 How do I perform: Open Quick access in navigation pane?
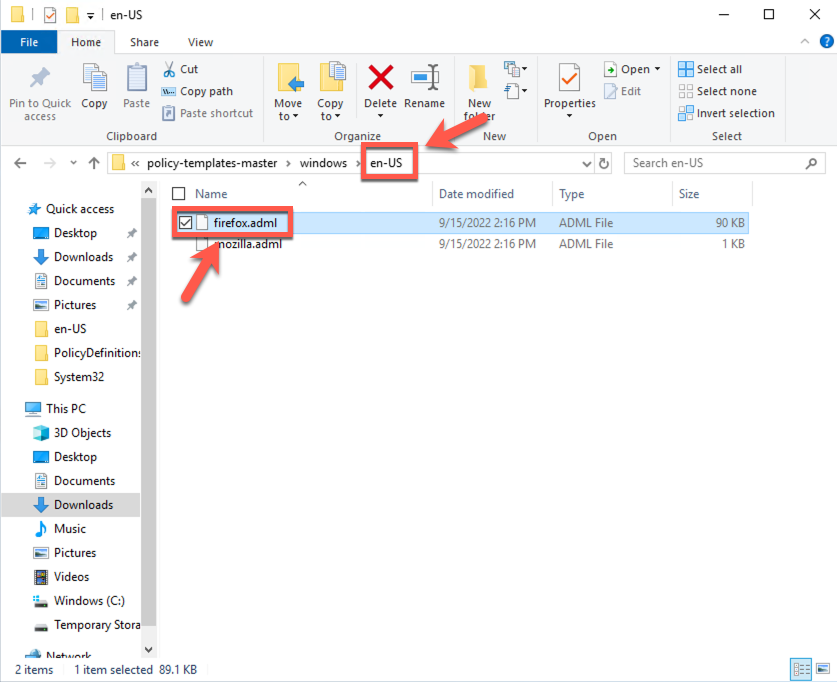[x=80, y=209]
